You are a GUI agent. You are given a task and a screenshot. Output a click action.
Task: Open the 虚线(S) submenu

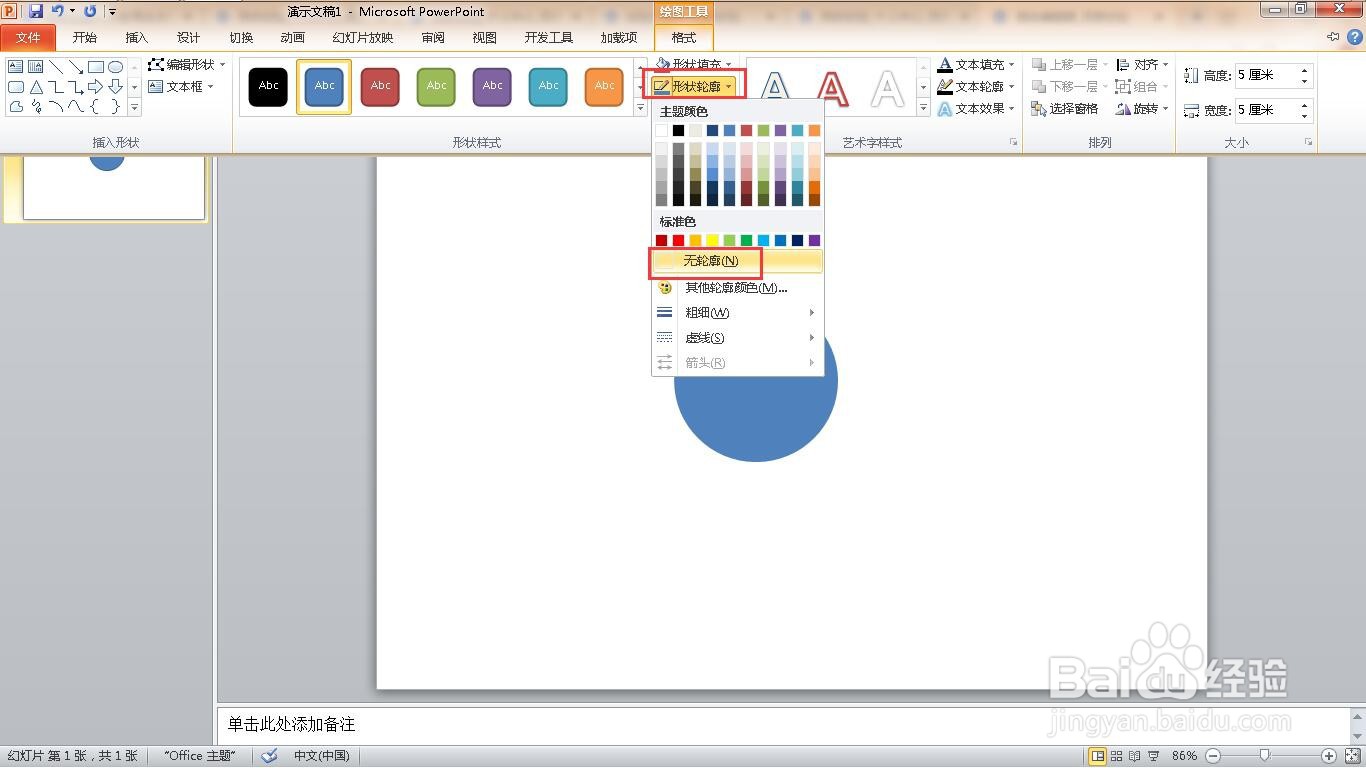pyautogui.click(x=738, y=338)
